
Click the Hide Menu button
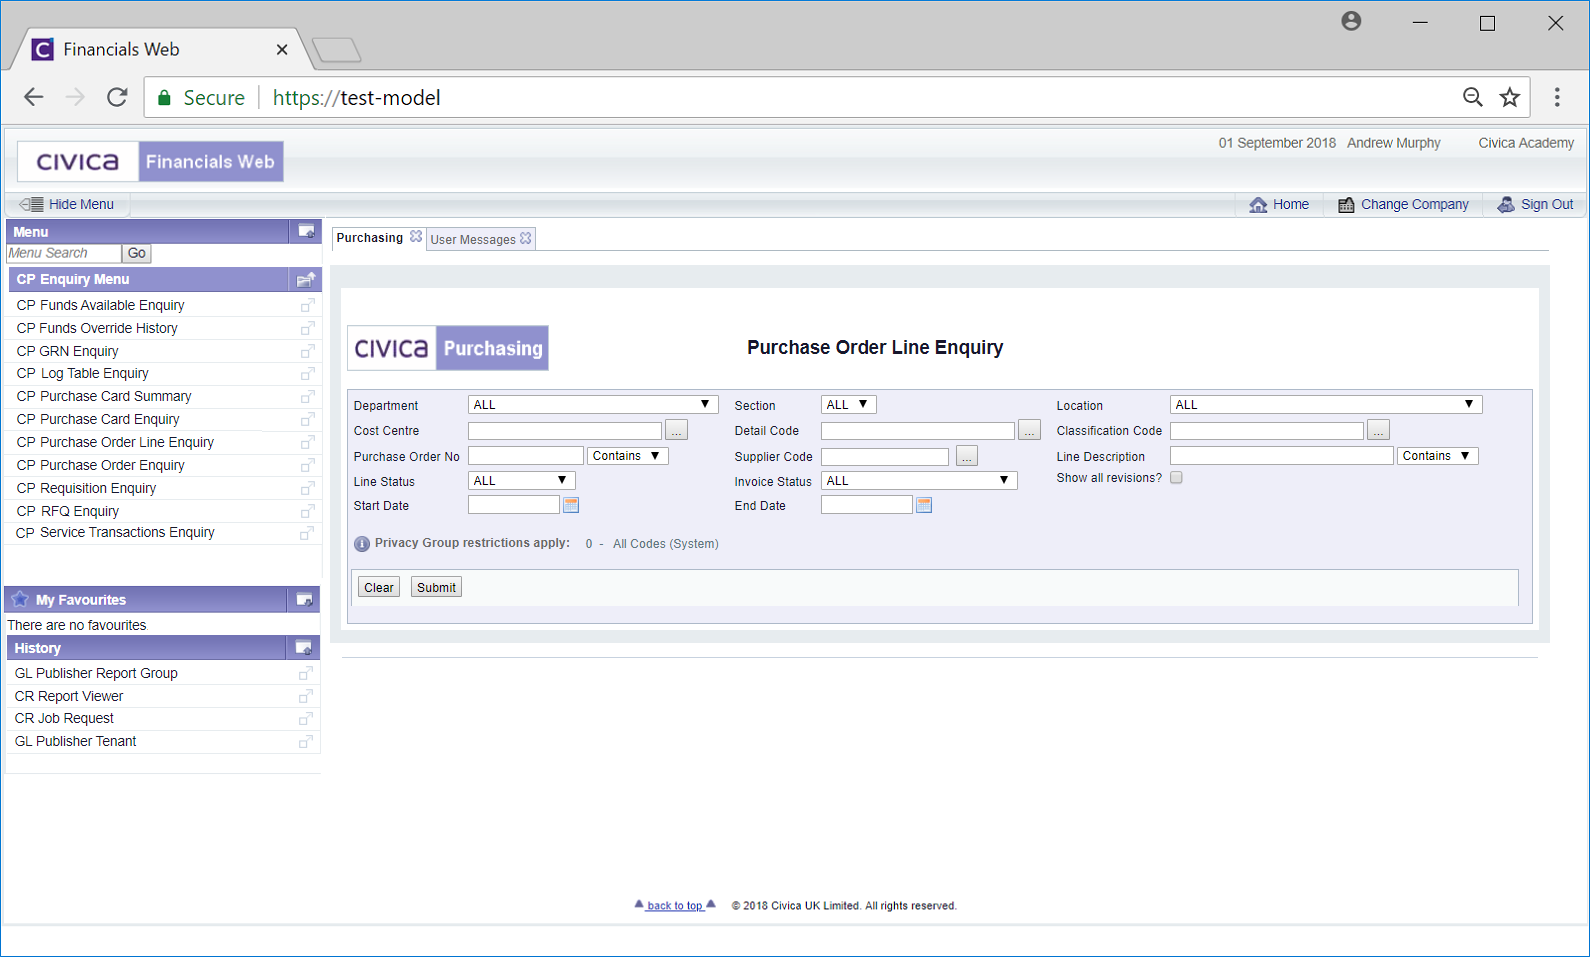[x=67, y=204]
